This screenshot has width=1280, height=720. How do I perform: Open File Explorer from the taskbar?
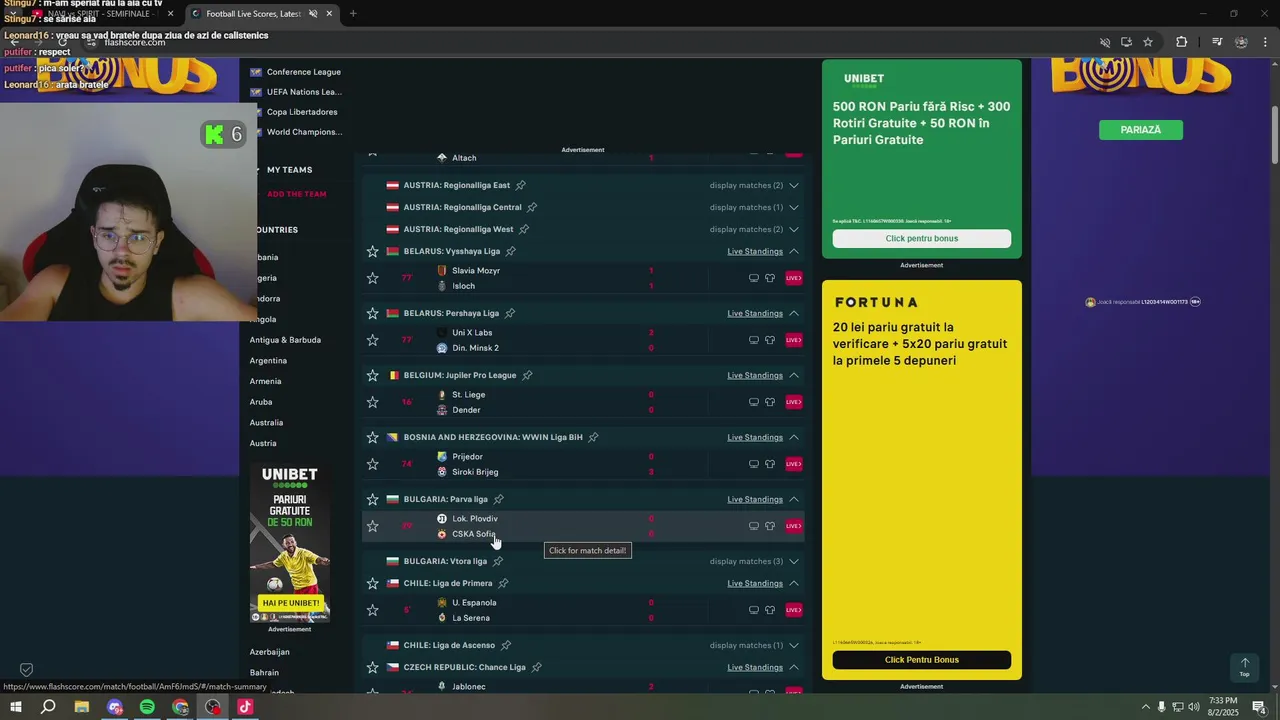(x=81, y=707)
